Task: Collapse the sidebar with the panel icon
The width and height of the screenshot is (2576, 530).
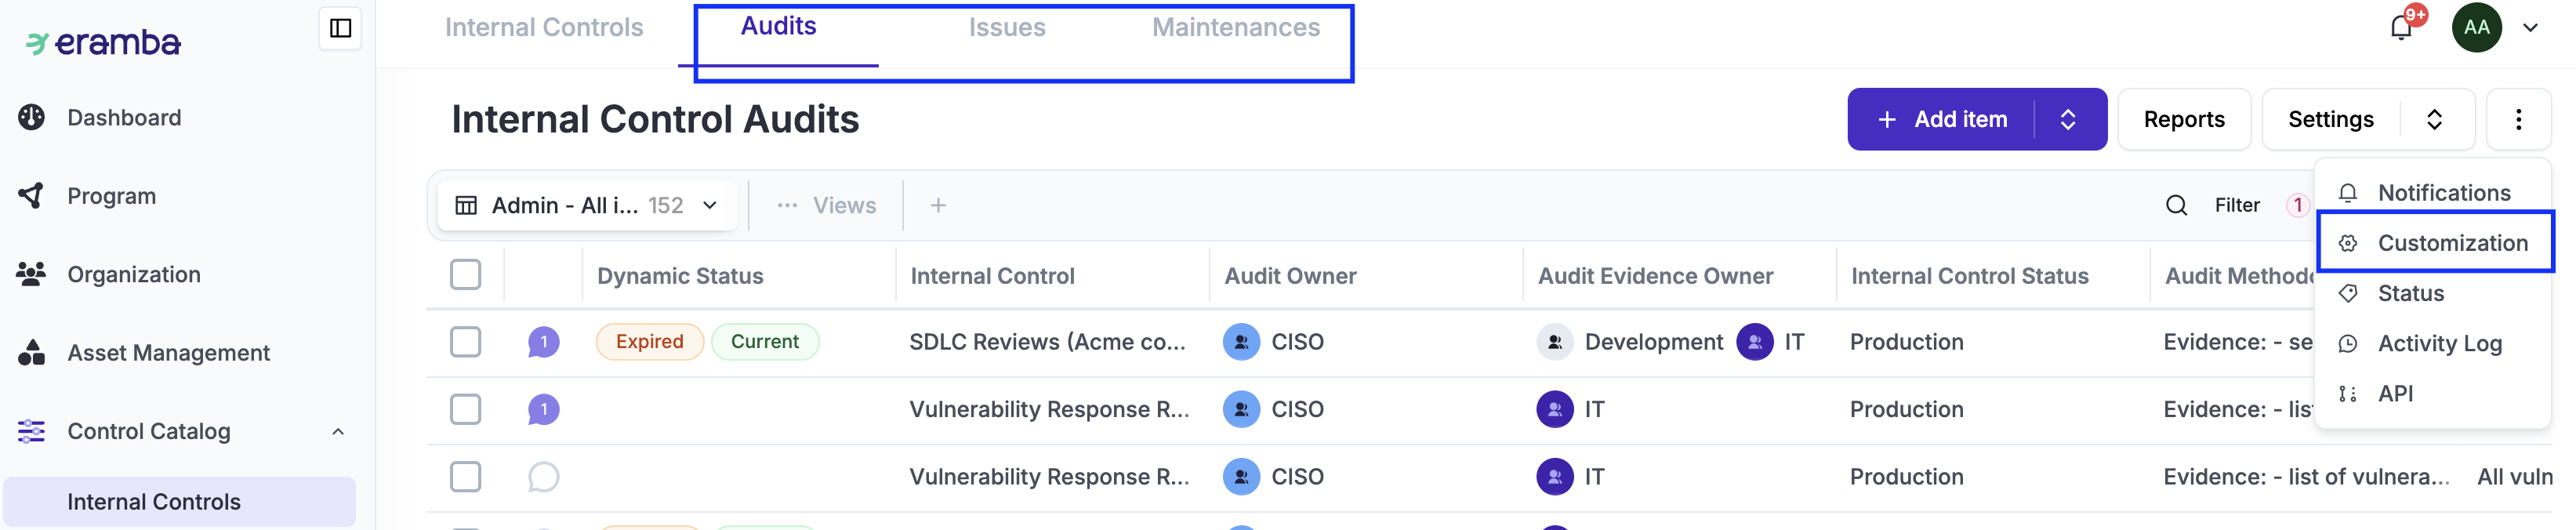Action: pyautogui.click(x=340, y=28)
